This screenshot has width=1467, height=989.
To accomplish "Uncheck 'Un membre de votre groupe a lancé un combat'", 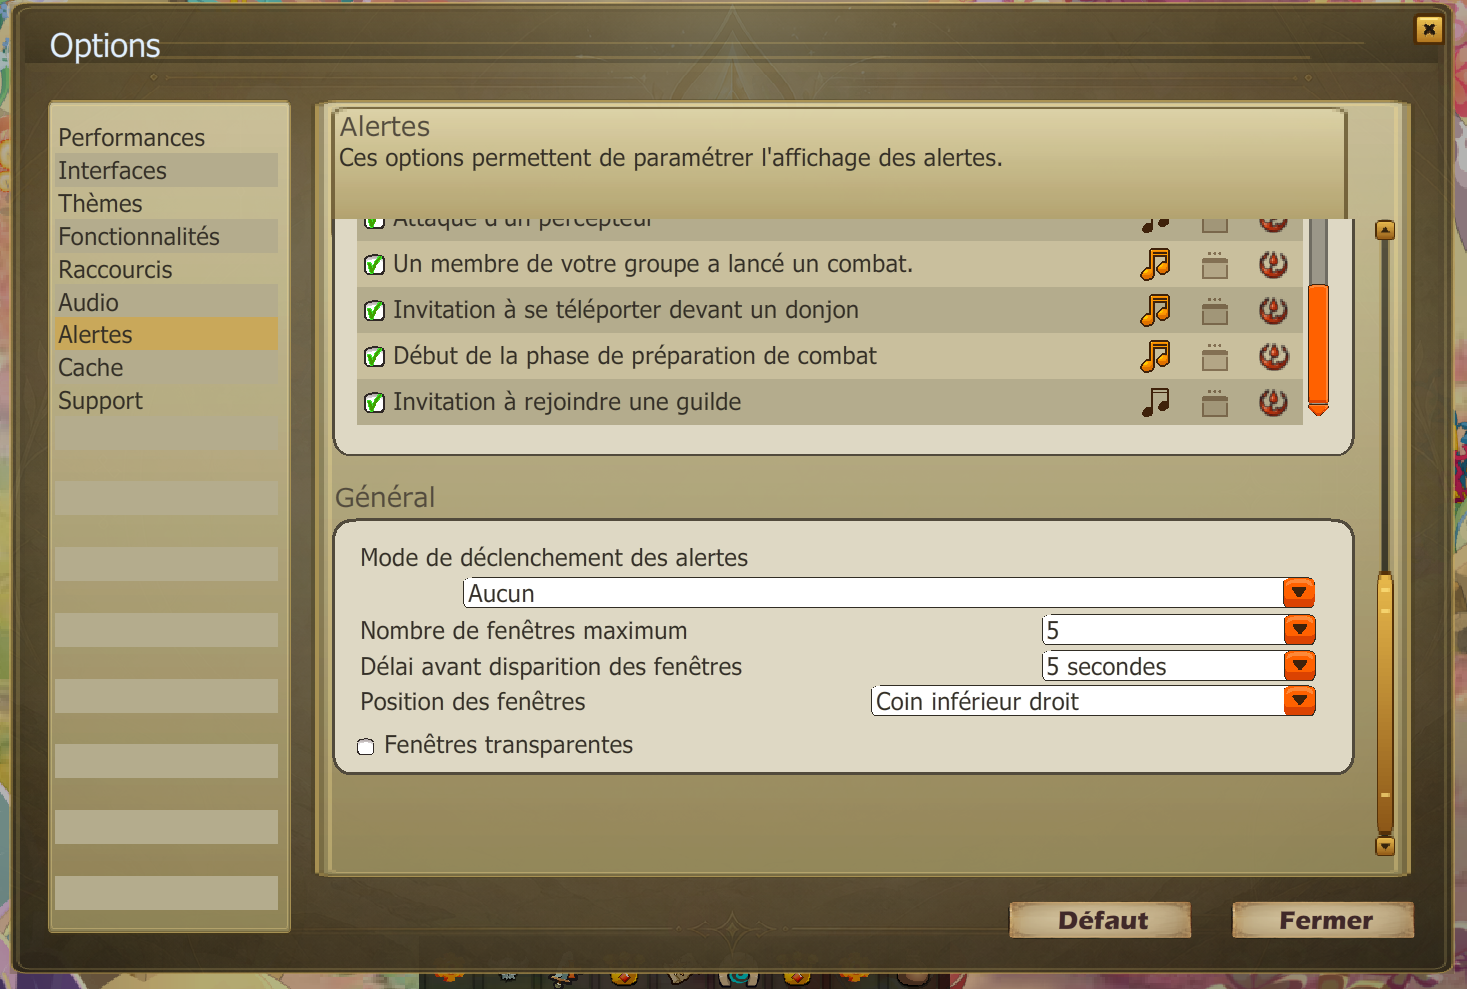I will [374, 265].
